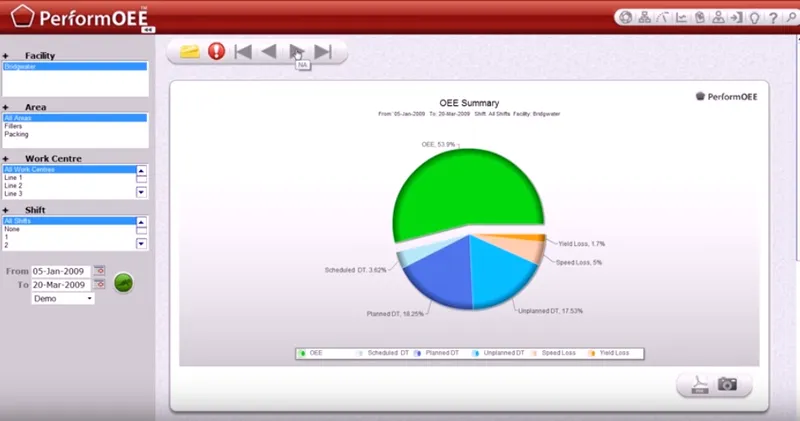Expand the Area section plus sign
The width and height of the screenshot is (800, 421).
tap(6, 107)
